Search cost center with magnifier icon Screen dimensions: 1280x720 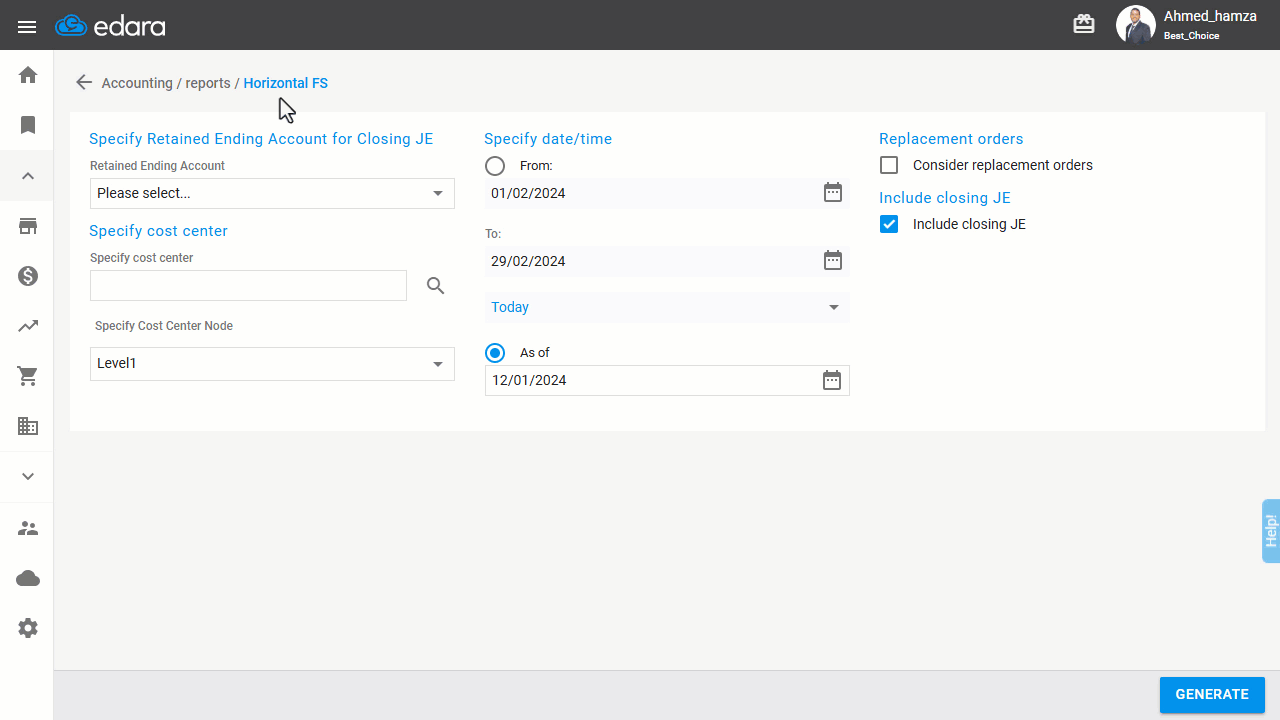(435, 286)
